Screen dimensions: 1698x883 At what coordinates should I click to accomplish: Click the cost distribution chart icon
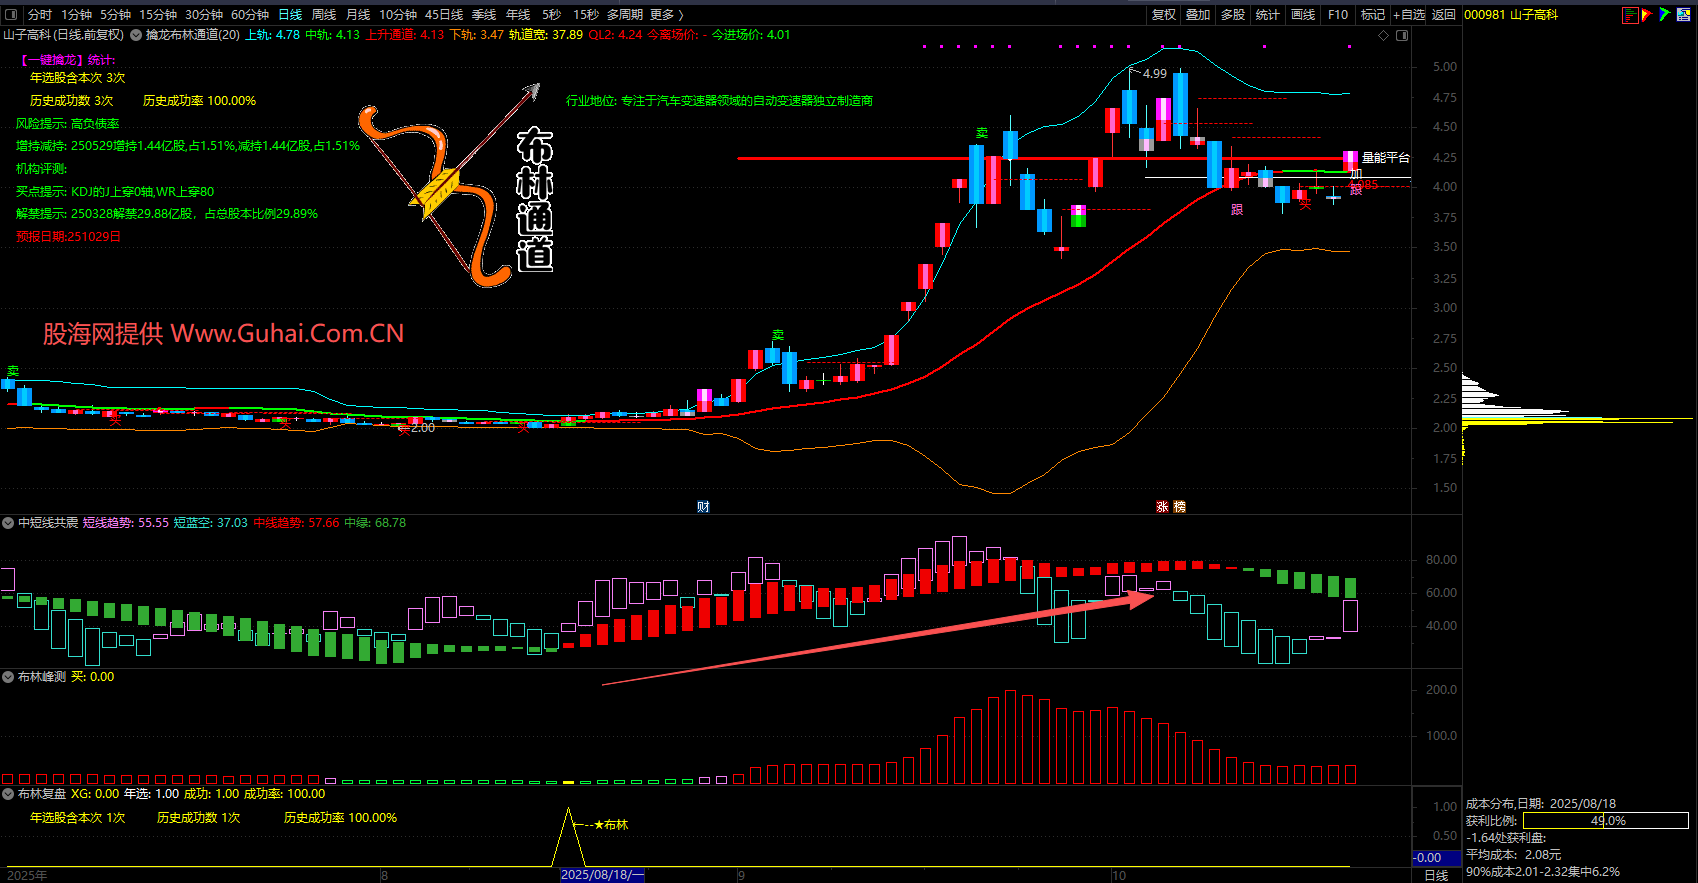pos(1630,15)
